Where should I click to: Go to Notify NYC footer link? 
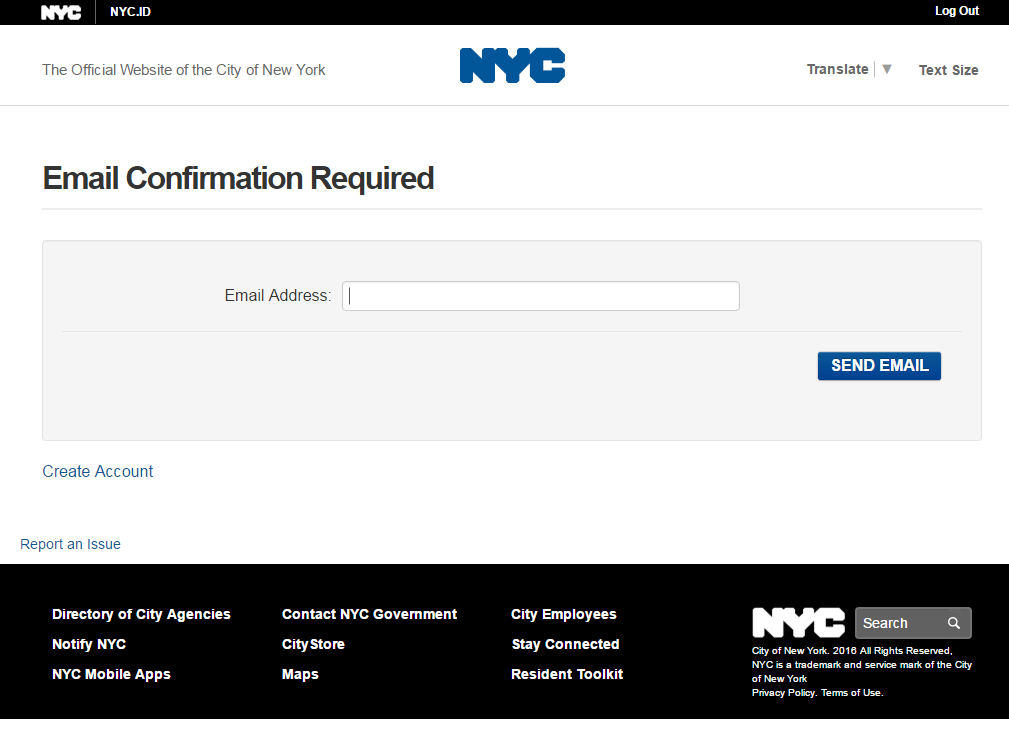[89, 644]
